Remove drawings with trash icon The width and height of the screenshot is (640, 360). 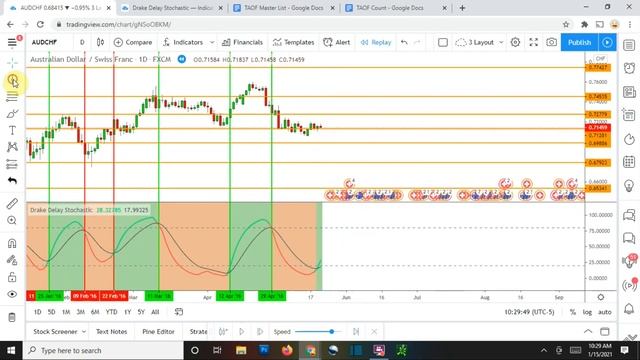pyautogui.click(x=12, y=317)
